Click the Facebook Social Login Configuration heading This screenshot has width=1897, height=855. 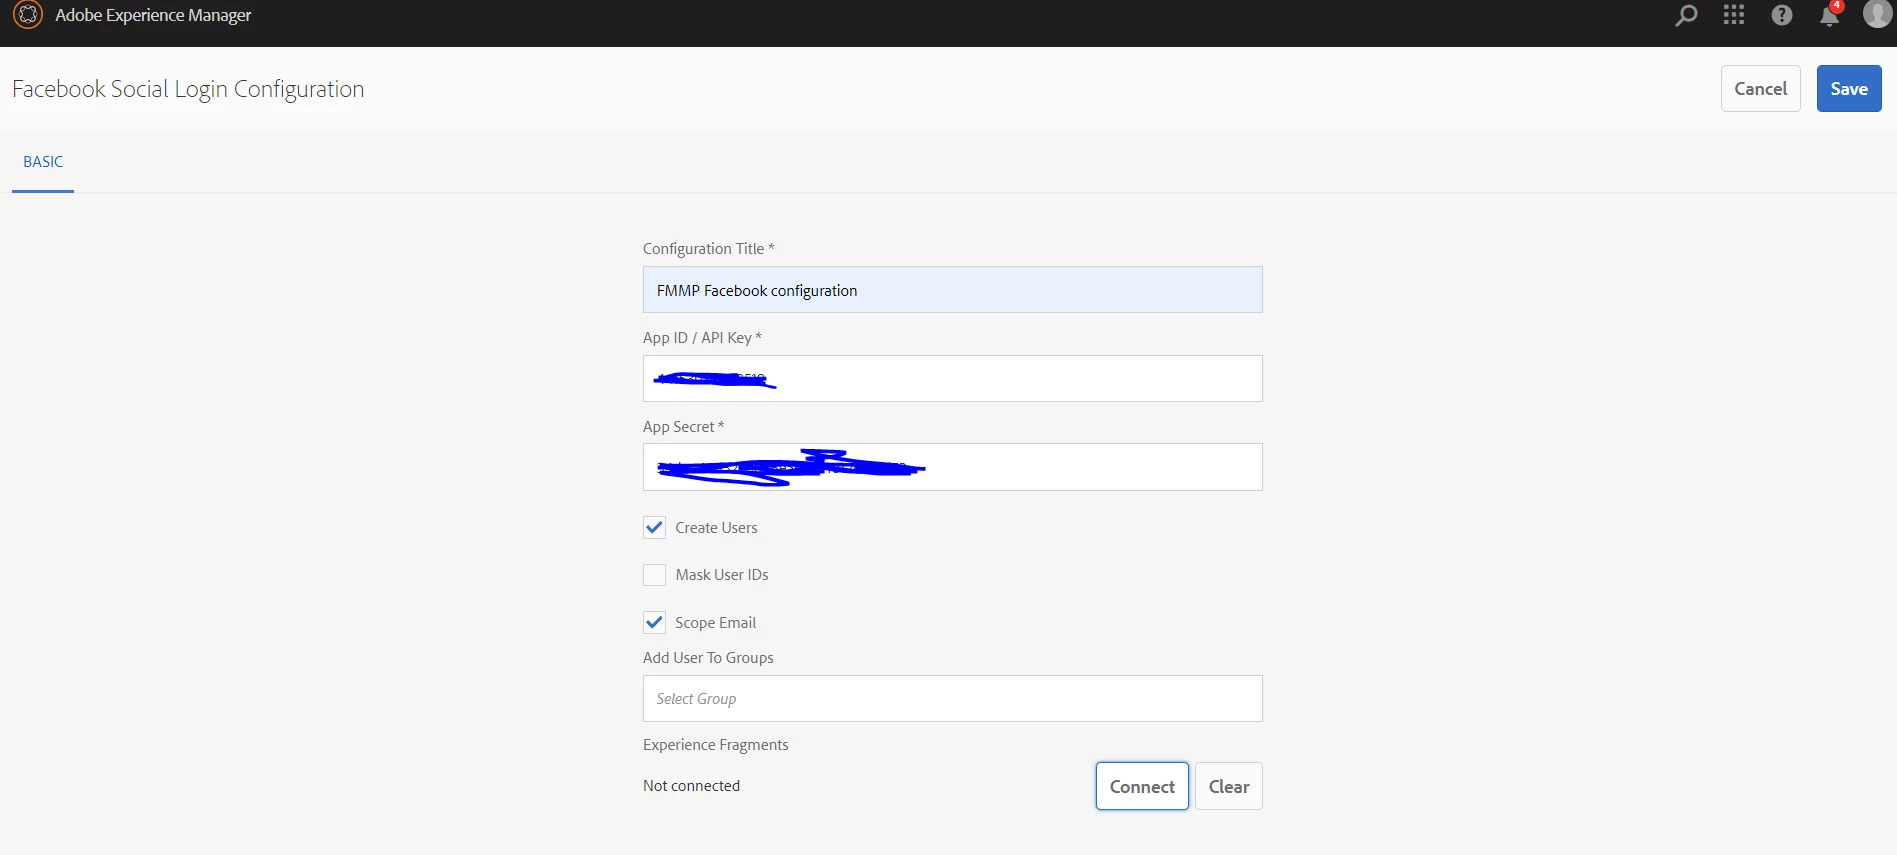pyautogui.click(x=188, y=89)
